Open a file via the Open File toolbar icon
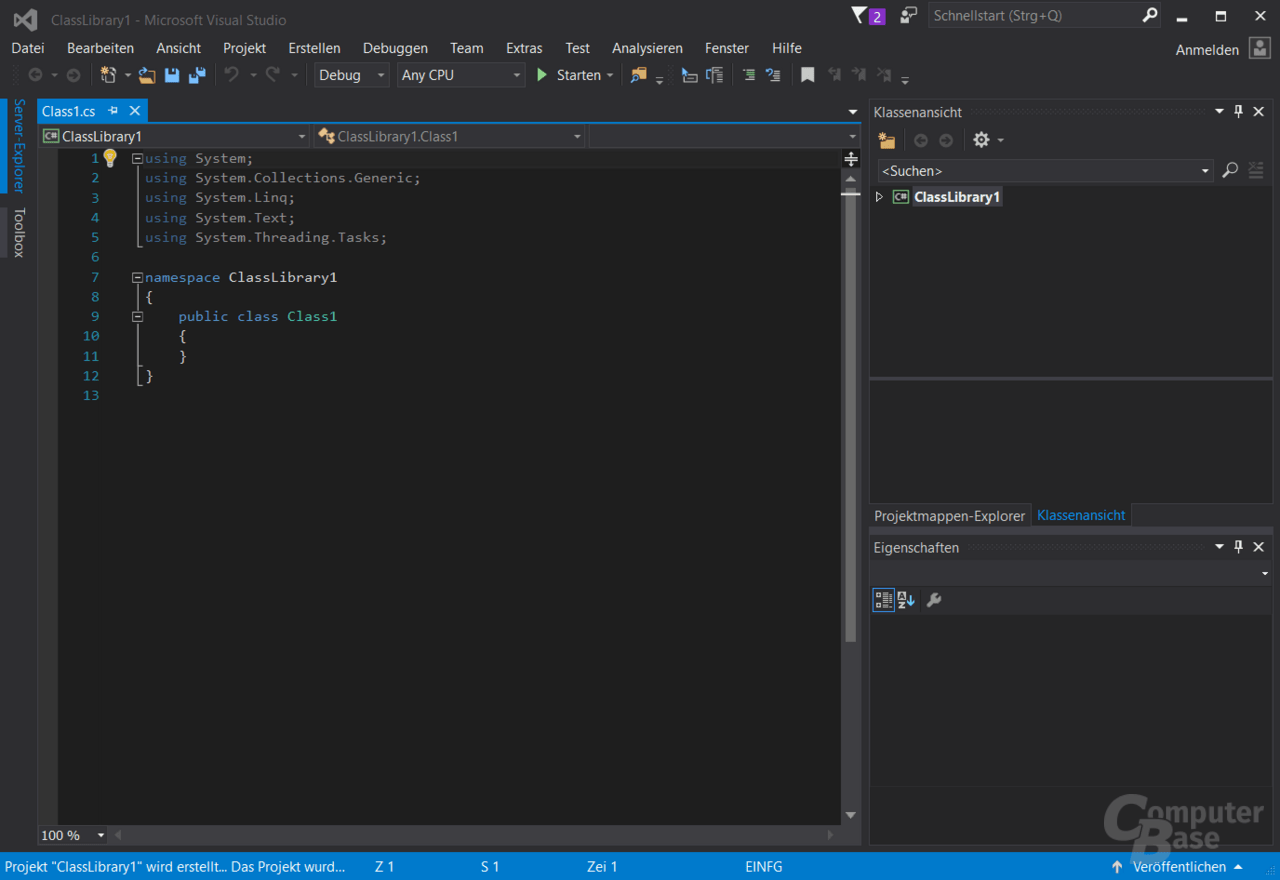1280x880 pixels. (x=147, y=74)
